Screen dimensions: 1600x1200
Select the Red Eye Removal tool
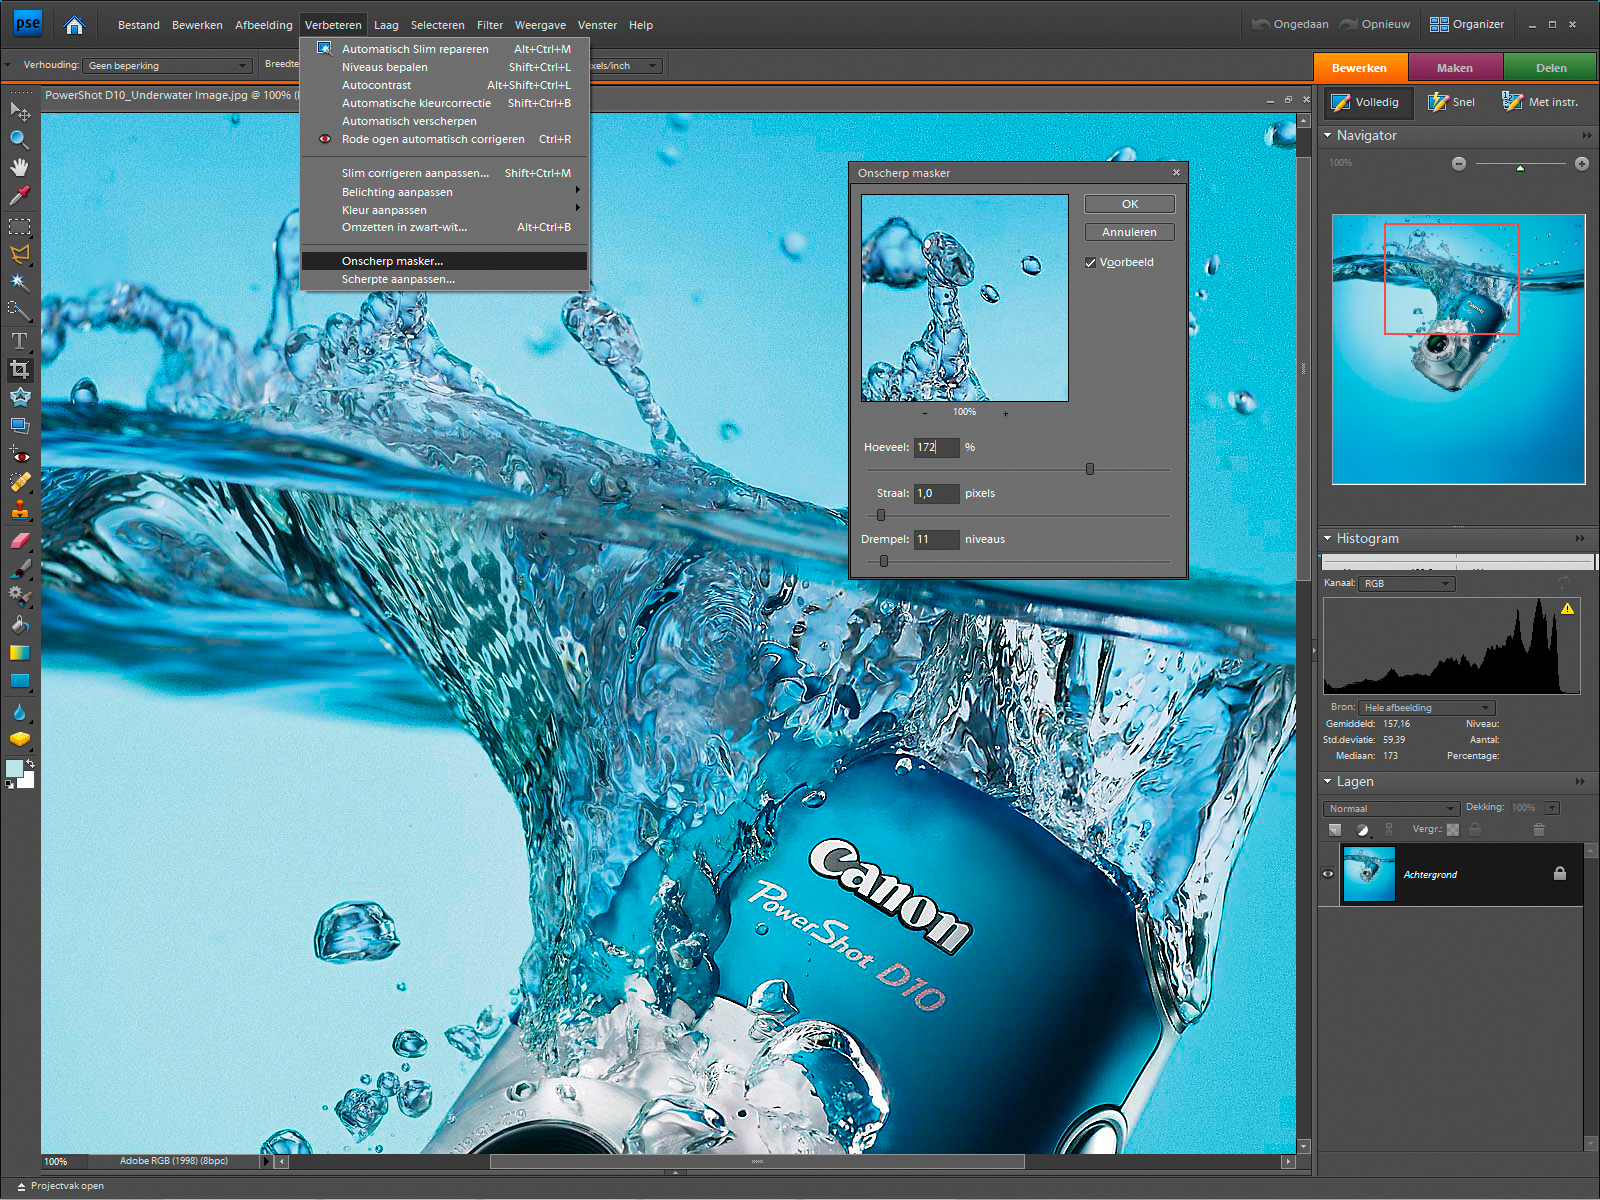click(19, 455)
